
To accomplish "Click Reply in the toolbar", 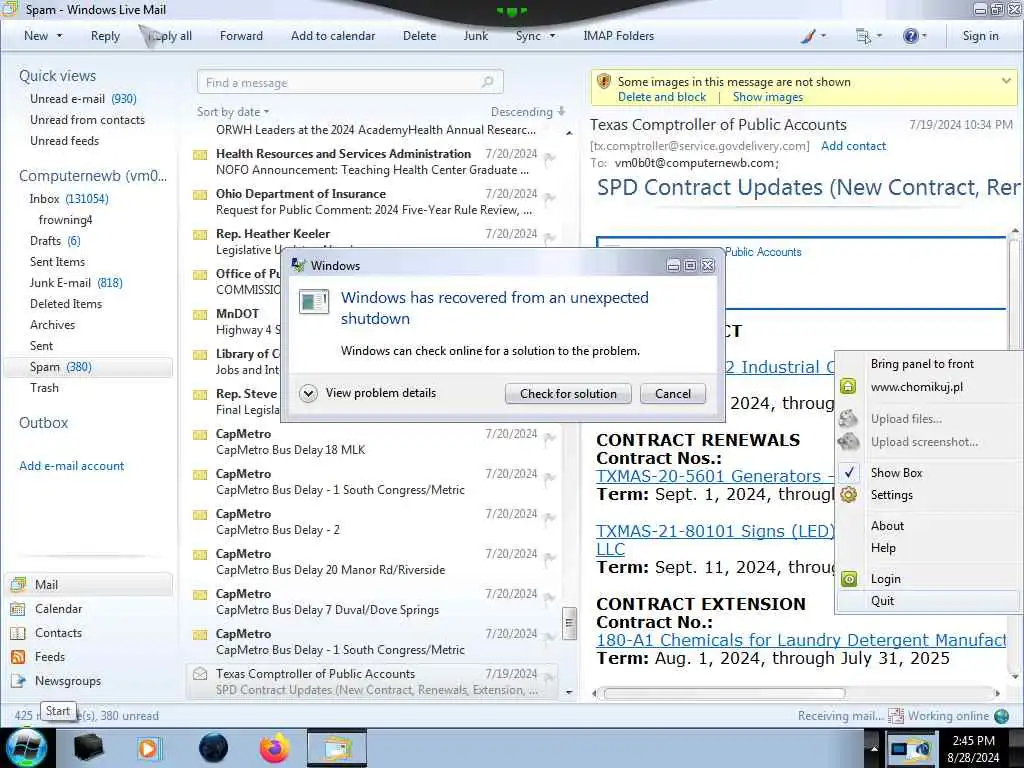I will point(105,36).
